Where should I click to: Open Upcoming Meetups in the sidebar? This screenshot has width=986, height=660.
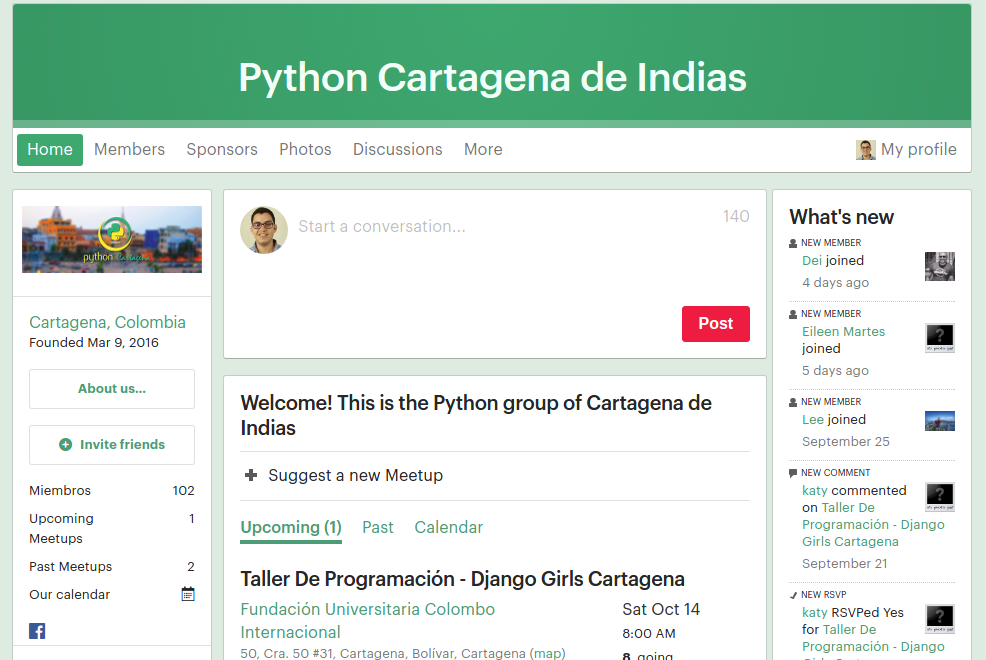pos(112,529)
